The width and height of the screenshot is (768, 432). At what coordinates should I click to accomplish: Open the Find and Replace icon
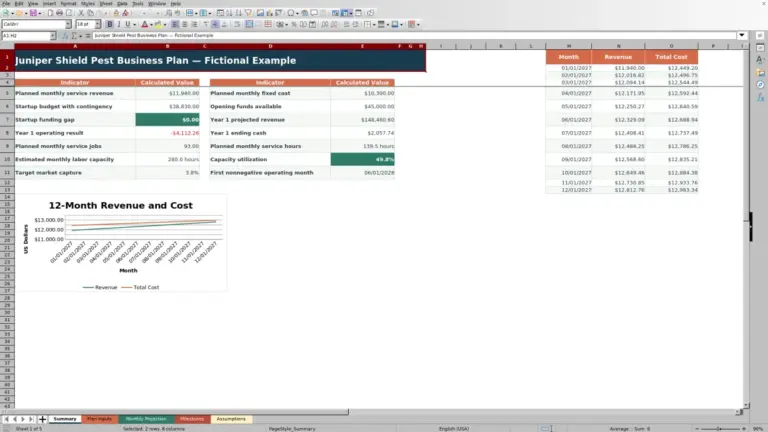point(168,13)
